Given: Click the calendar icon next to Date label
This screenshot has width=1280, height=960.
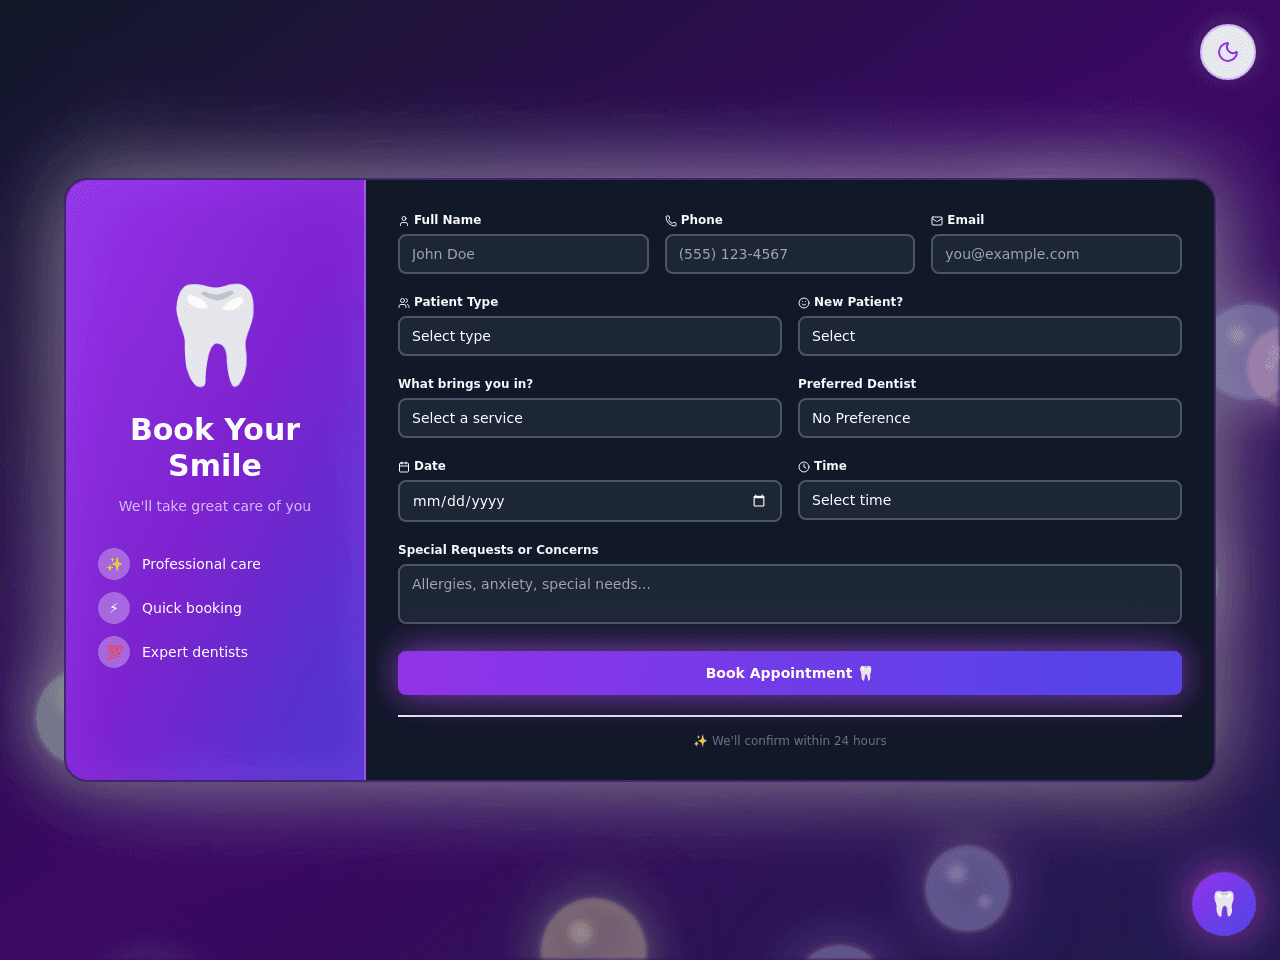Looking at the screenshot, I should pyautogui.click(x=404, y=467).
